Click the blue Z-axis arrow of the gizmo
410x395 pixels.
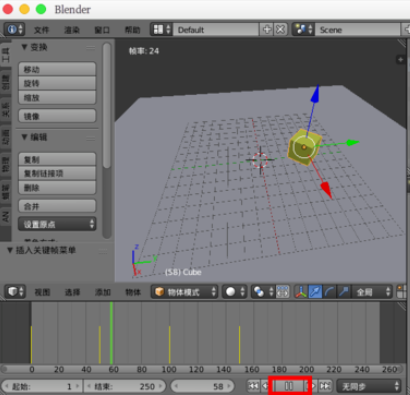tap(315, 94)
